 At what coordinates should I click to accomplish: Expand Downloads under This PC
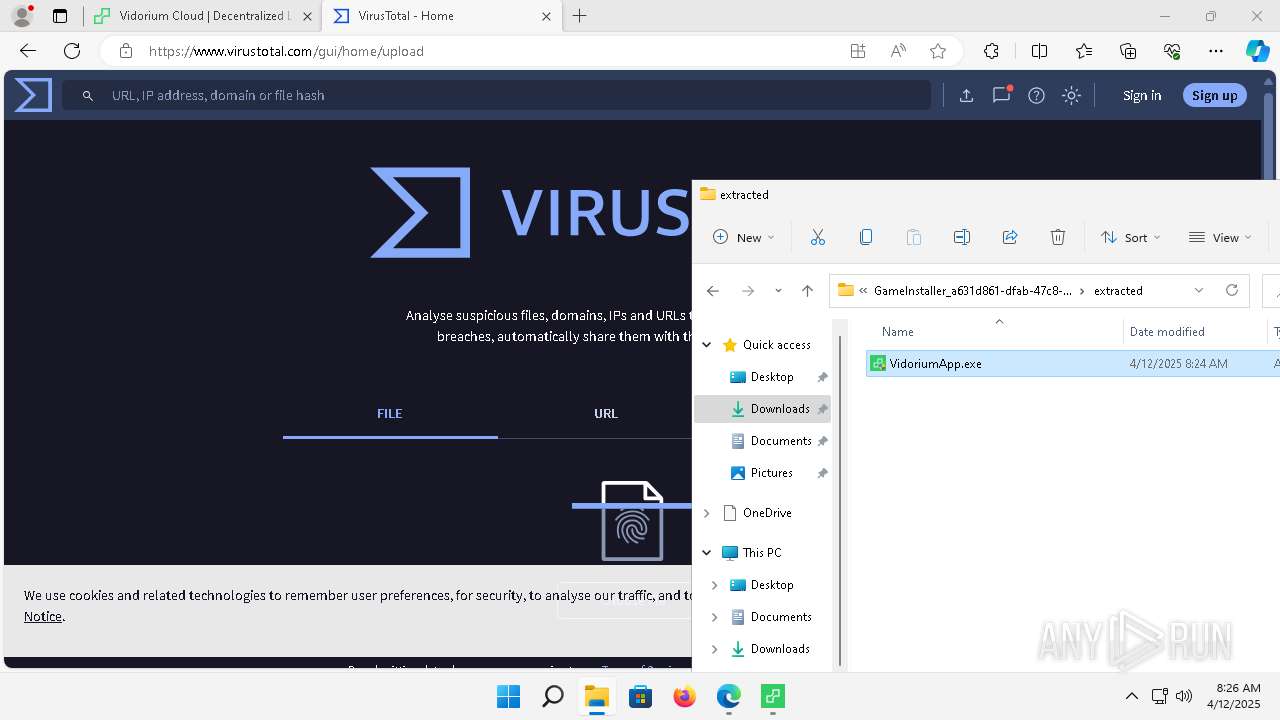[x=714, y=649]
